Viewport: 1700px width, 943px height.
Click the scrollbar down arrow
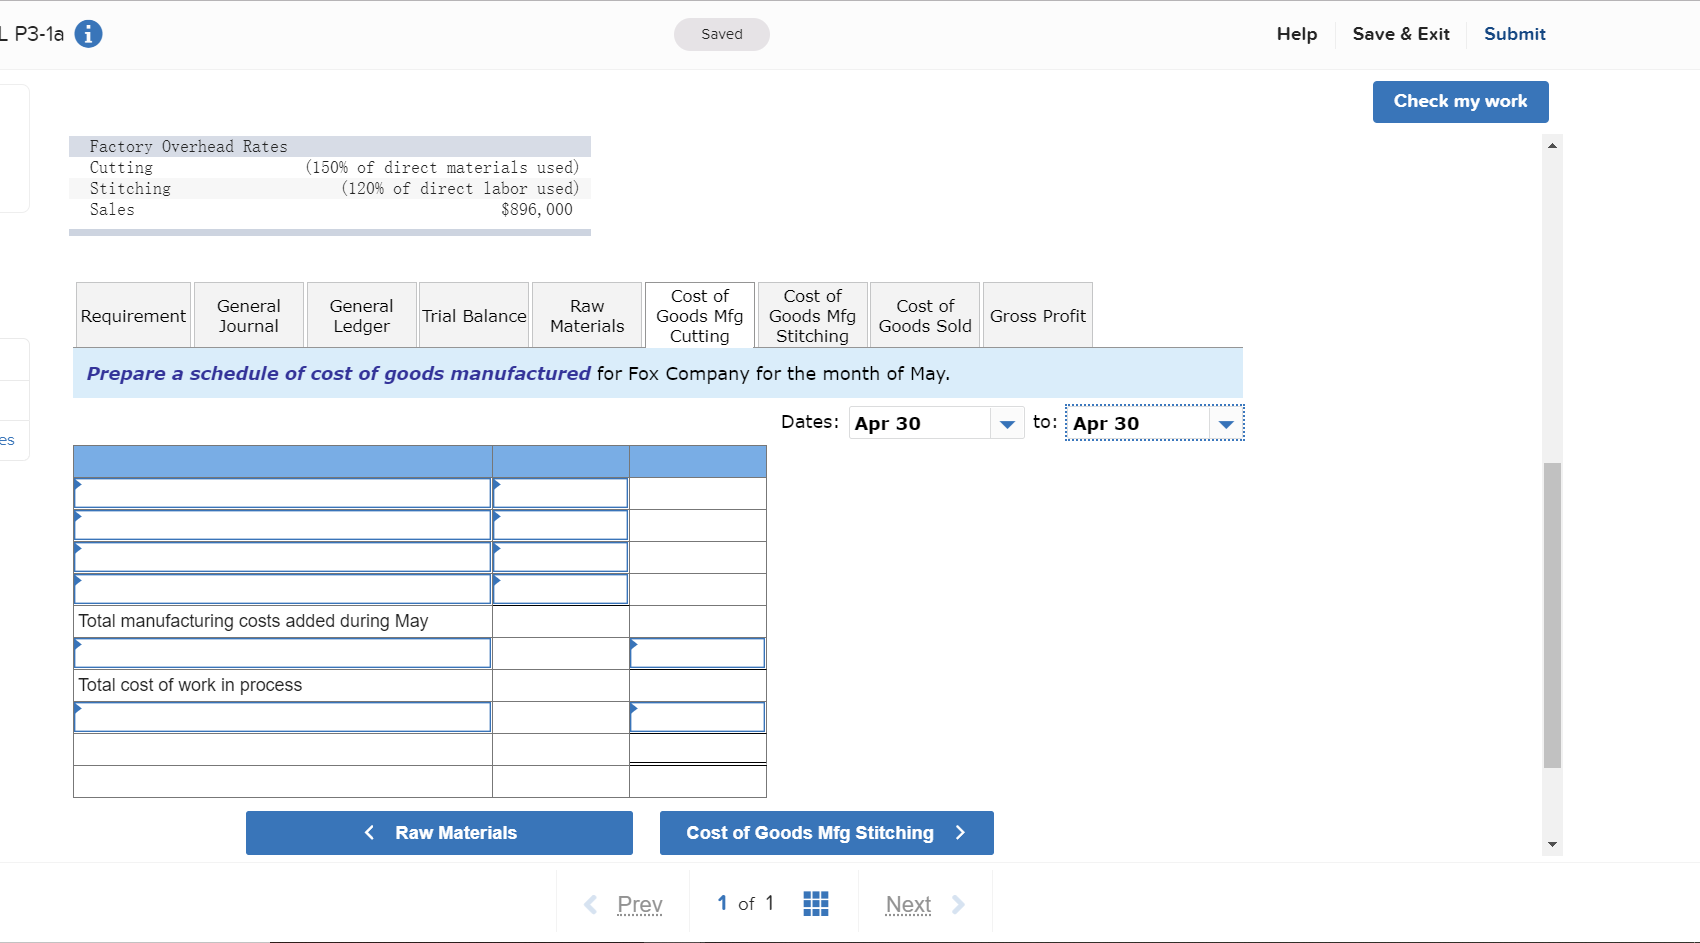[x=1552, y=844]
